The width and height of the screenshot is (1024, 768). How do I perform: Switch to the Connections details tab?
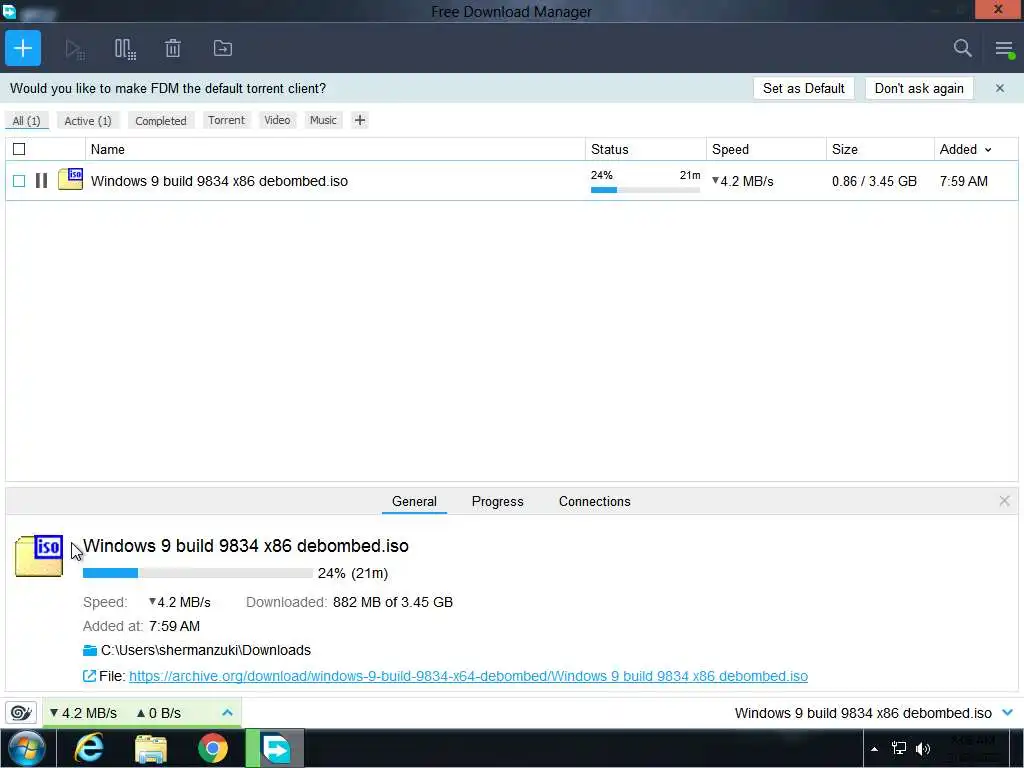coord(594,501)
